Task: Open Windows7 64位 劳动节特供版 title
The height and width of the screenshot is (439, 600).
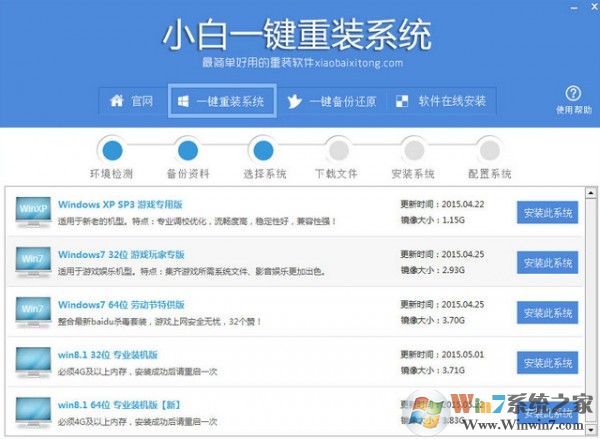Action: pos(121,305)
